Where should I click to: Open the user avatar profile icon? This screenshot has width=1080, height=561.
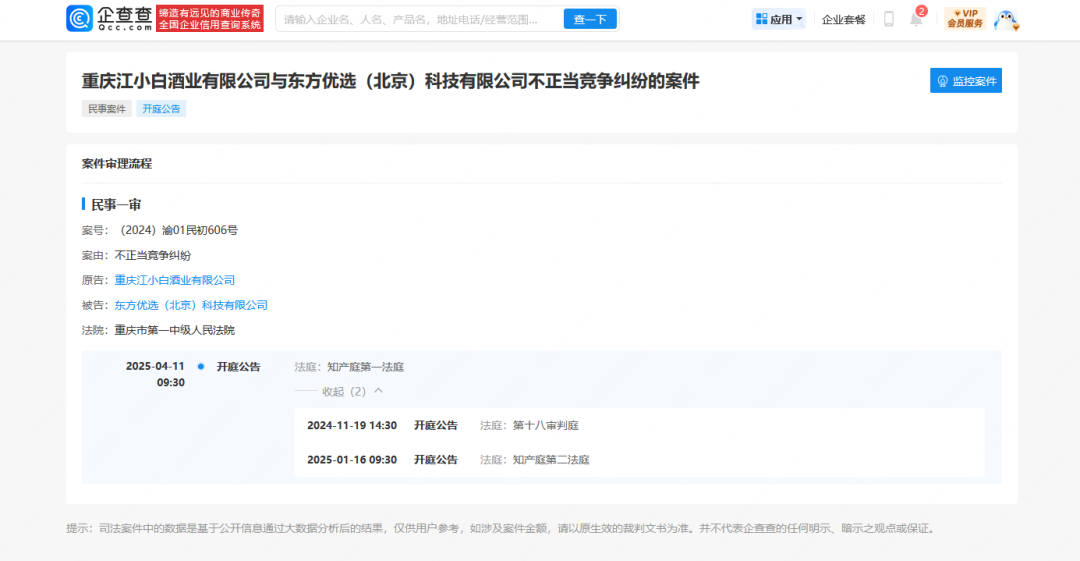coord(1006,20)
